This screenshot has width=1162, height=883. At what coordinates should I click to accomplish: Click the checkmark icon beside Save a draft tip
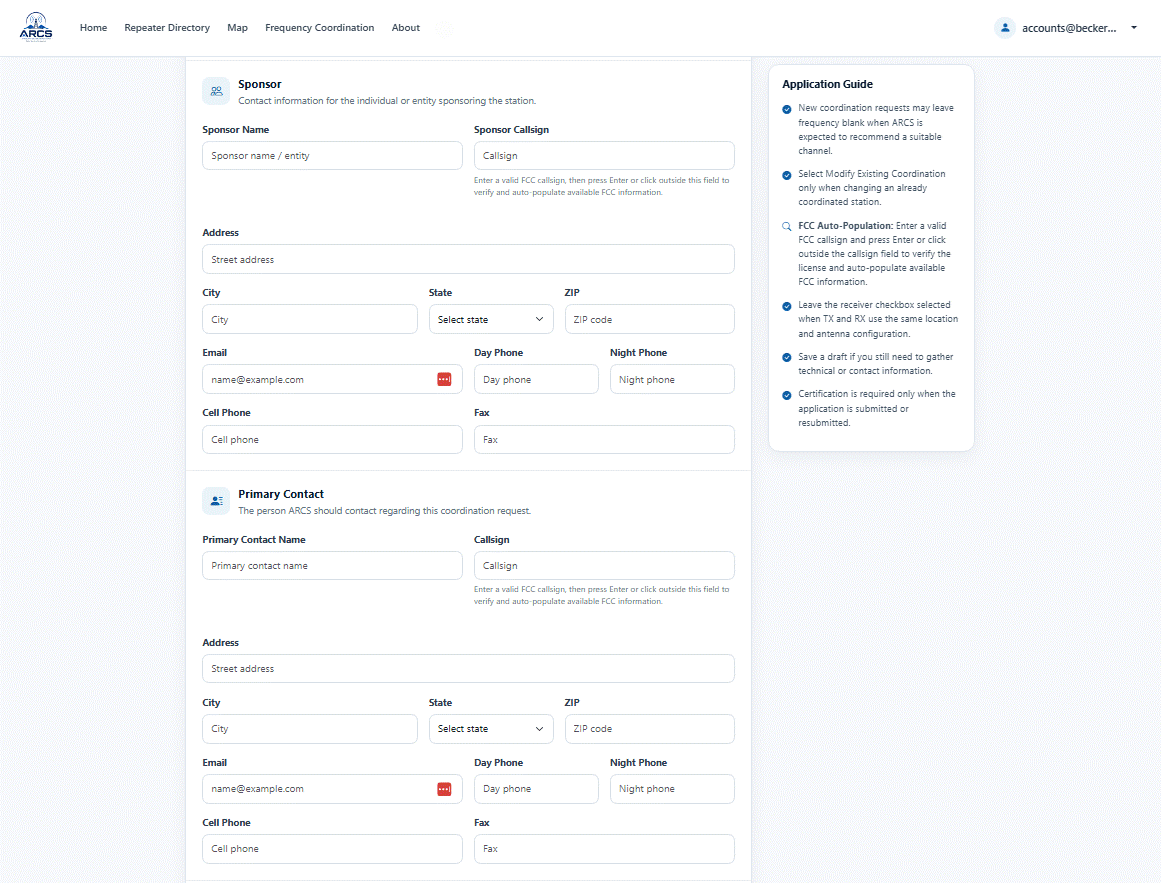tap(787, 357)
